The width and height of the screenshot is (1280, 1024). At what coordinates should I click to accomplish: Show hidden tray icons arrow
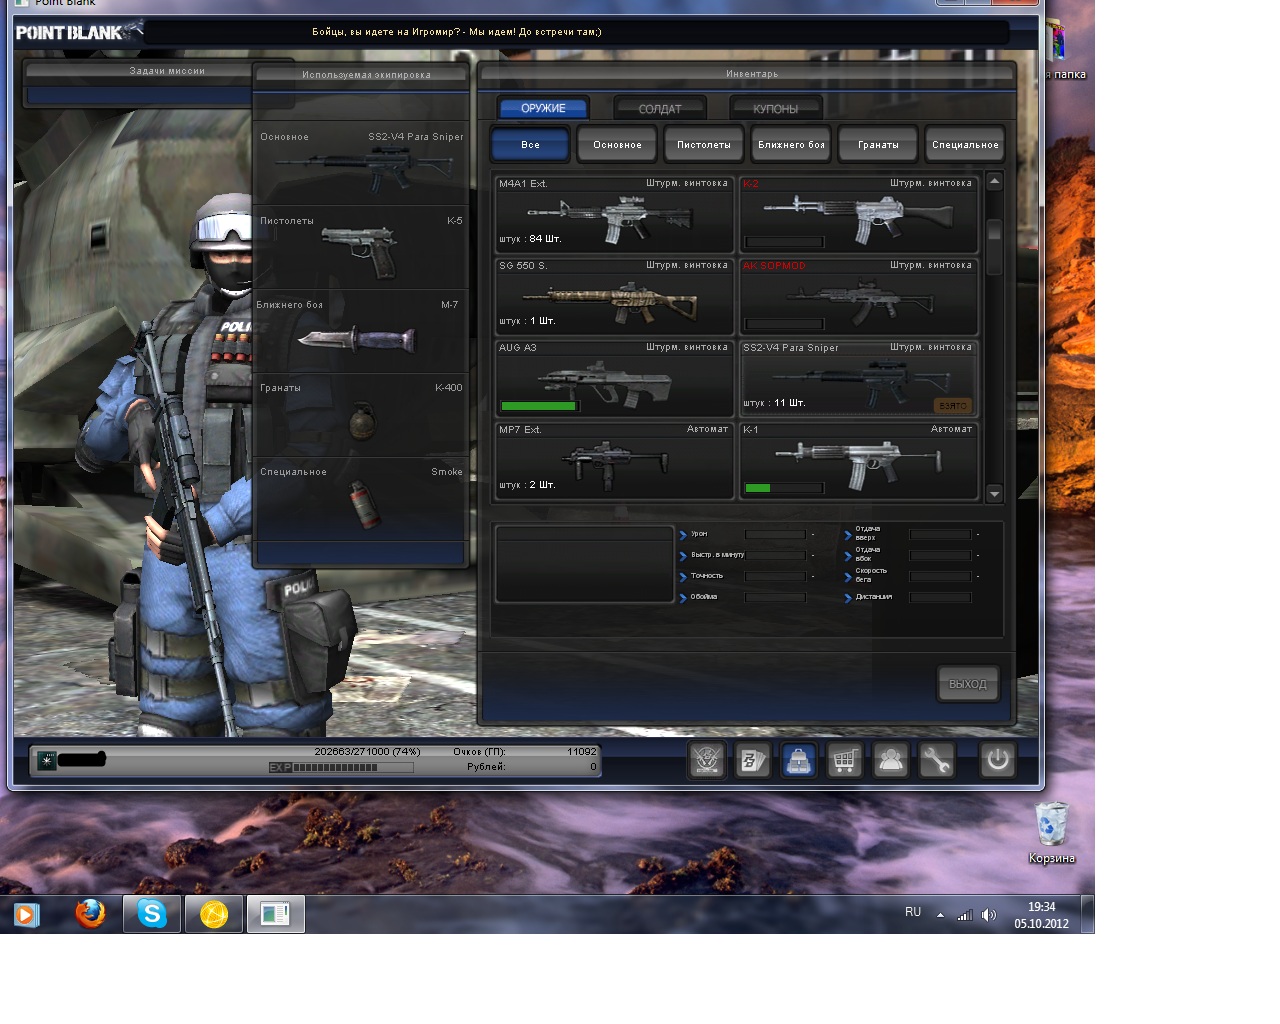pos(940,915)
